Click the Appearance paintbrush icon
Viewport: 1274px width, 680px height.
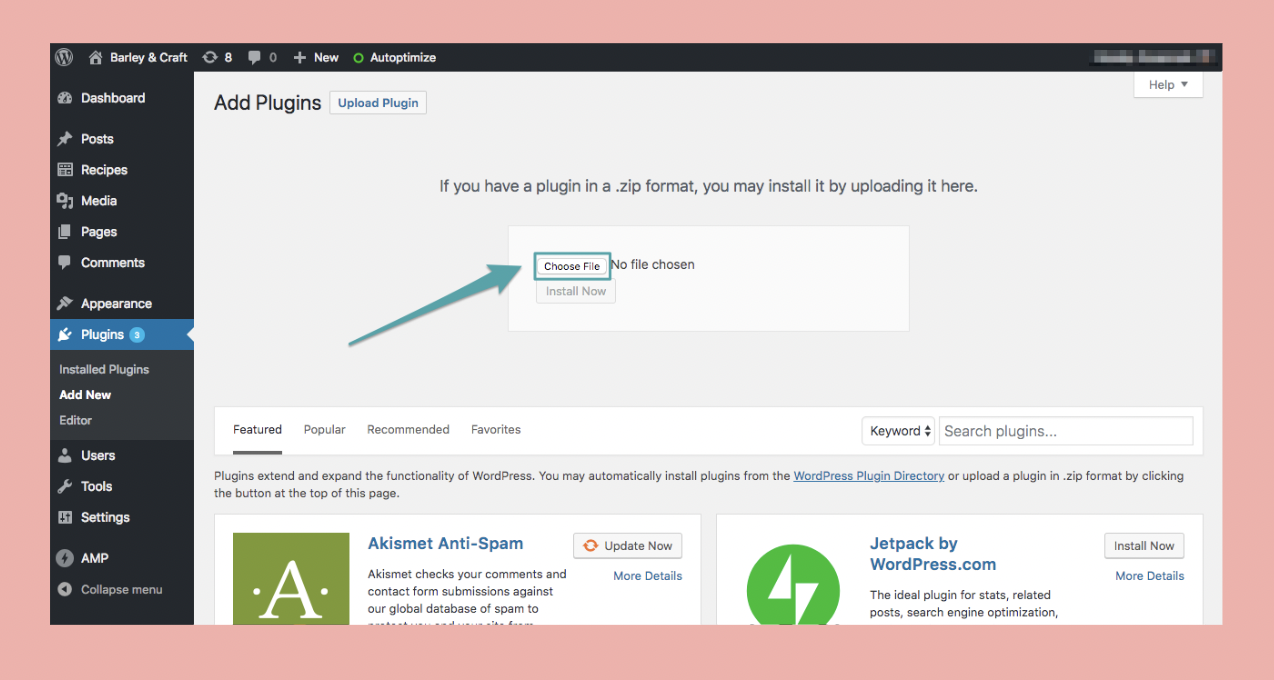(x=65, y=304)
